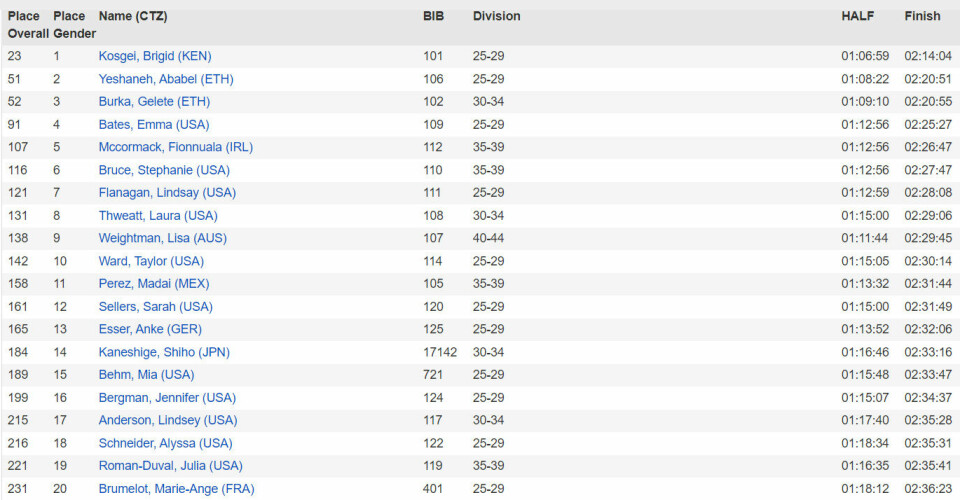Screen dimensions: 960x500
Task: Click the BIB column header
Action: [433, 16]
